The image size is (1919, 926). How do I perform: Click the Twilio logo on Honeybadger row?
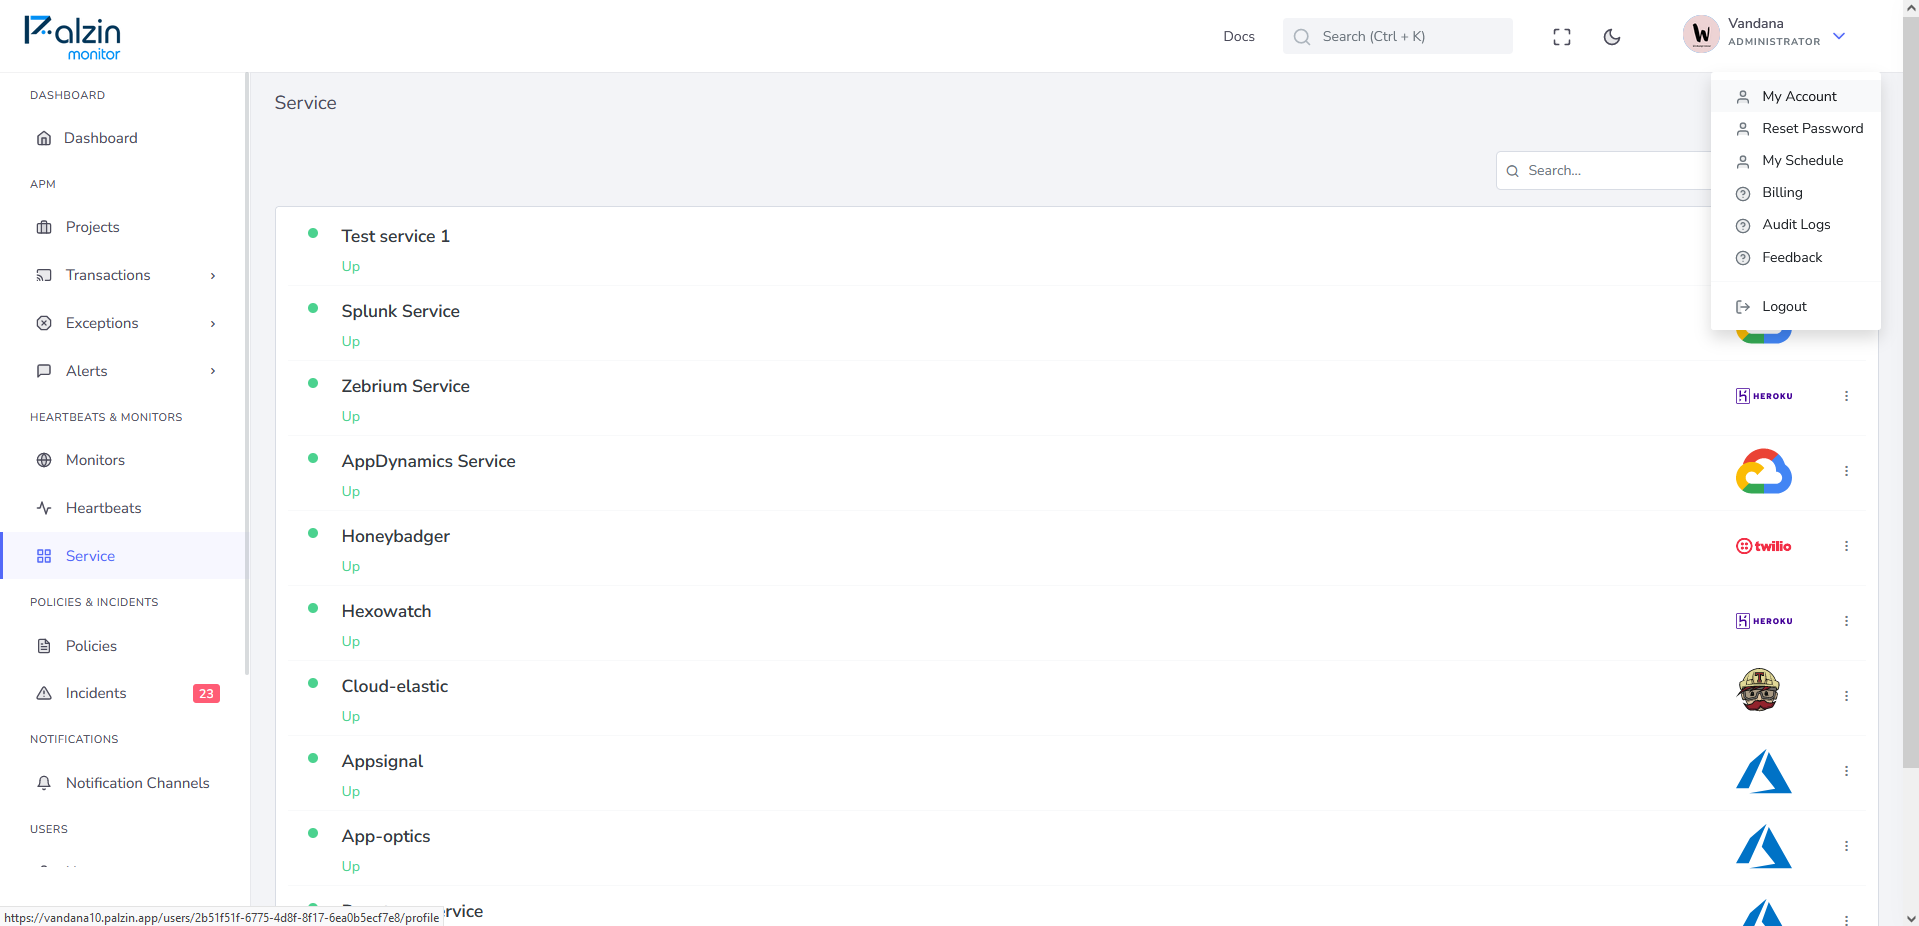(1763, 546)
